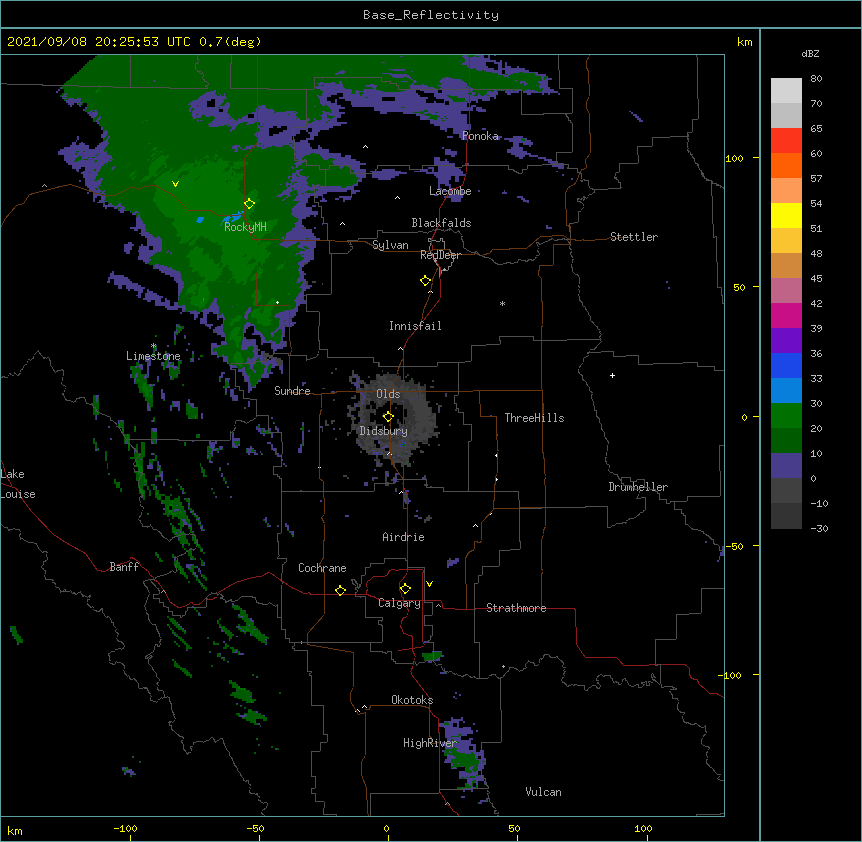
Task: Click the blue high-reflectivity cell west of RockyMH
Action: pyautogui.click(x=200, y=220)
